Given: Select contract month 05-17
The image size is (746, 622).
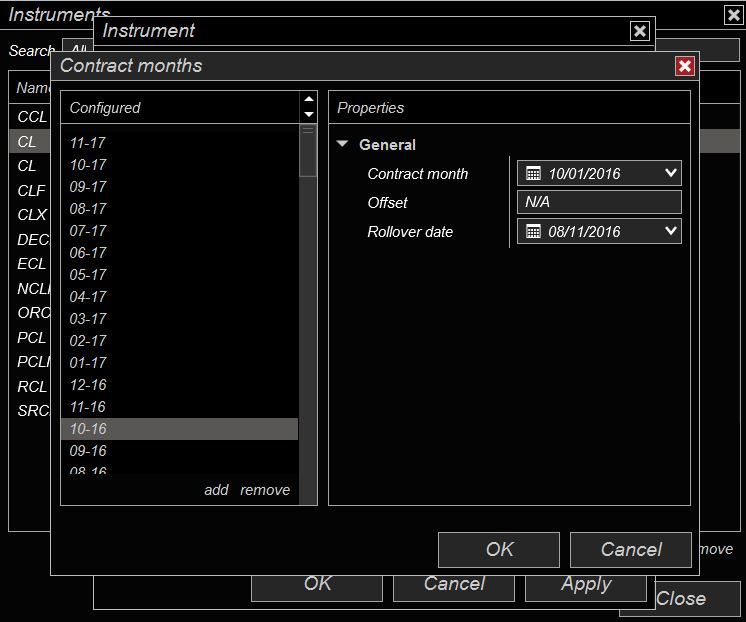Looking at the screenshot, I should click(179, 275).
